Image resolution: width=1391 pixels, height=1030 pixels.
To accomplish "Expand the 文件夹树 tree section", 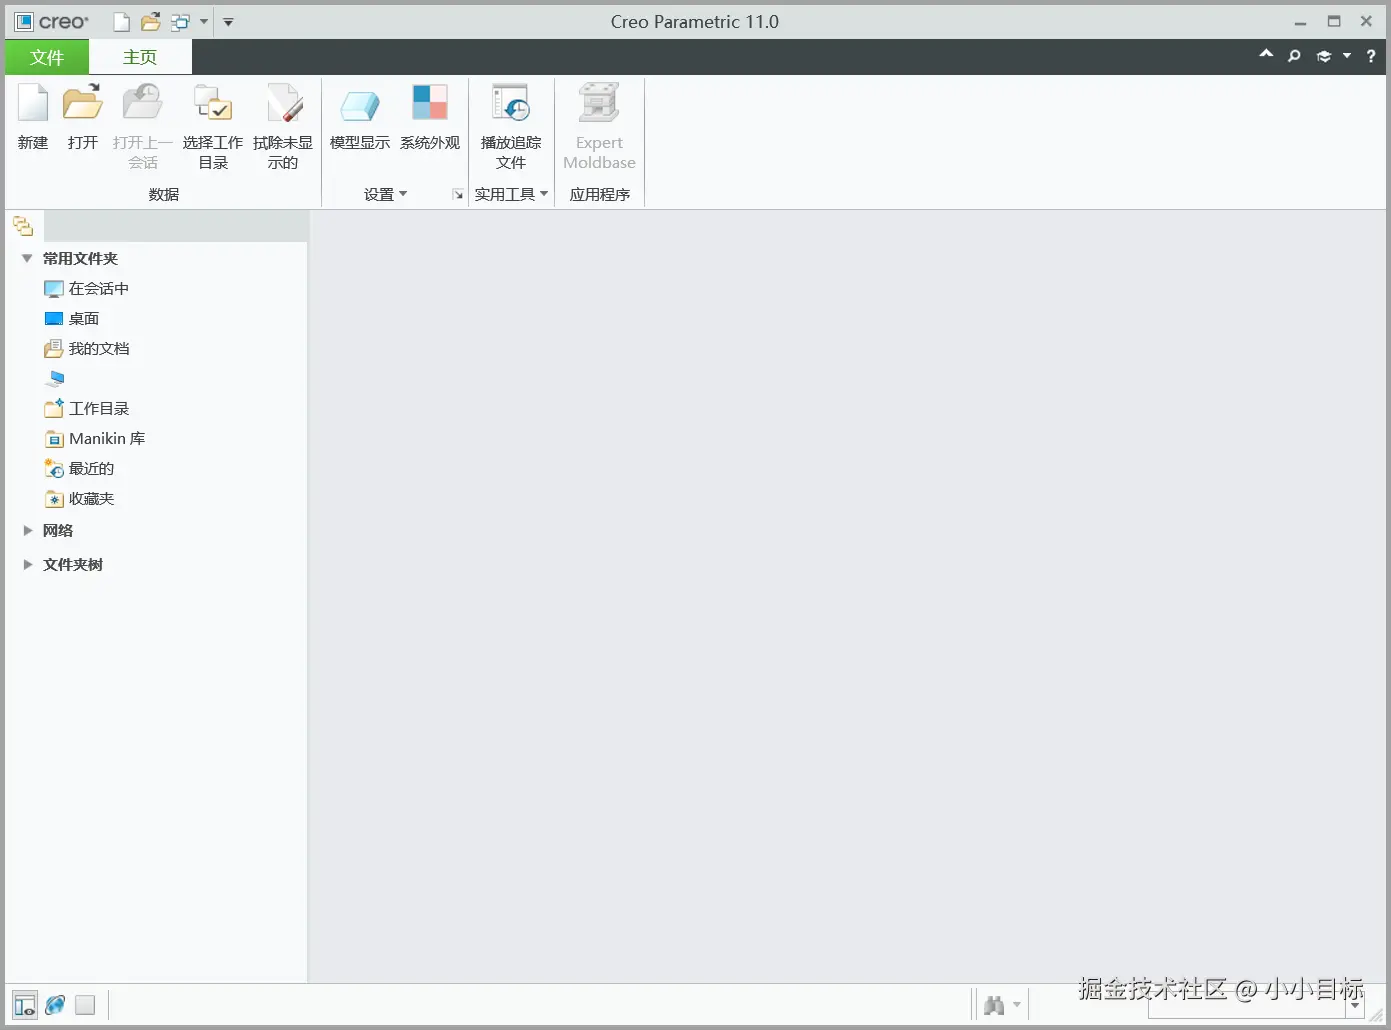I will point(28,565).
